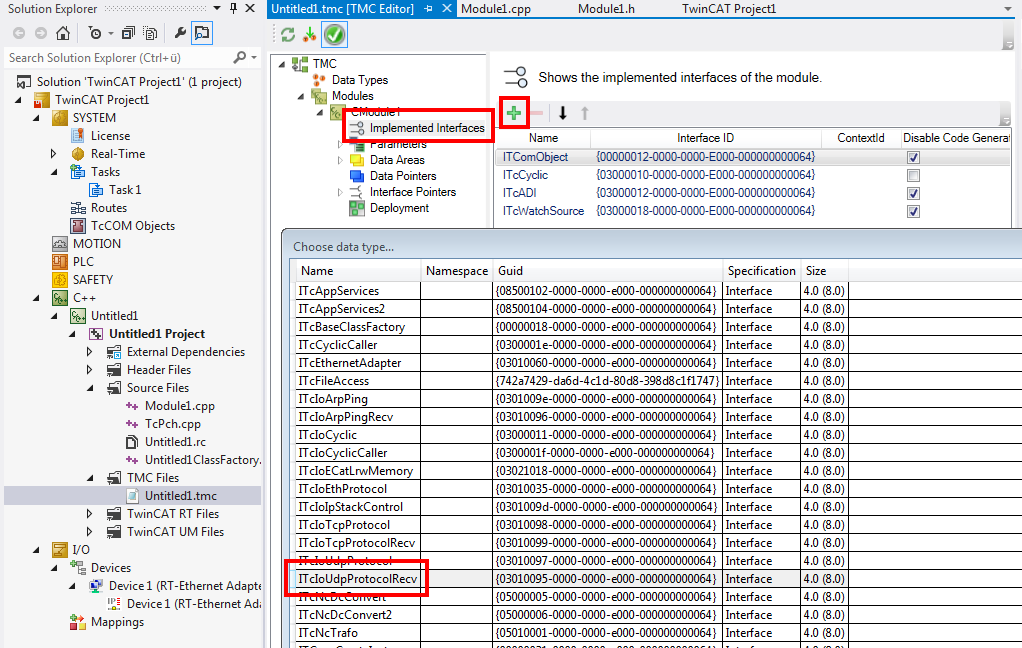The height and width of the screenshot is (648, 1022).
Task: Switch to the Module1.cpp tab
Action: pos(496,8)
